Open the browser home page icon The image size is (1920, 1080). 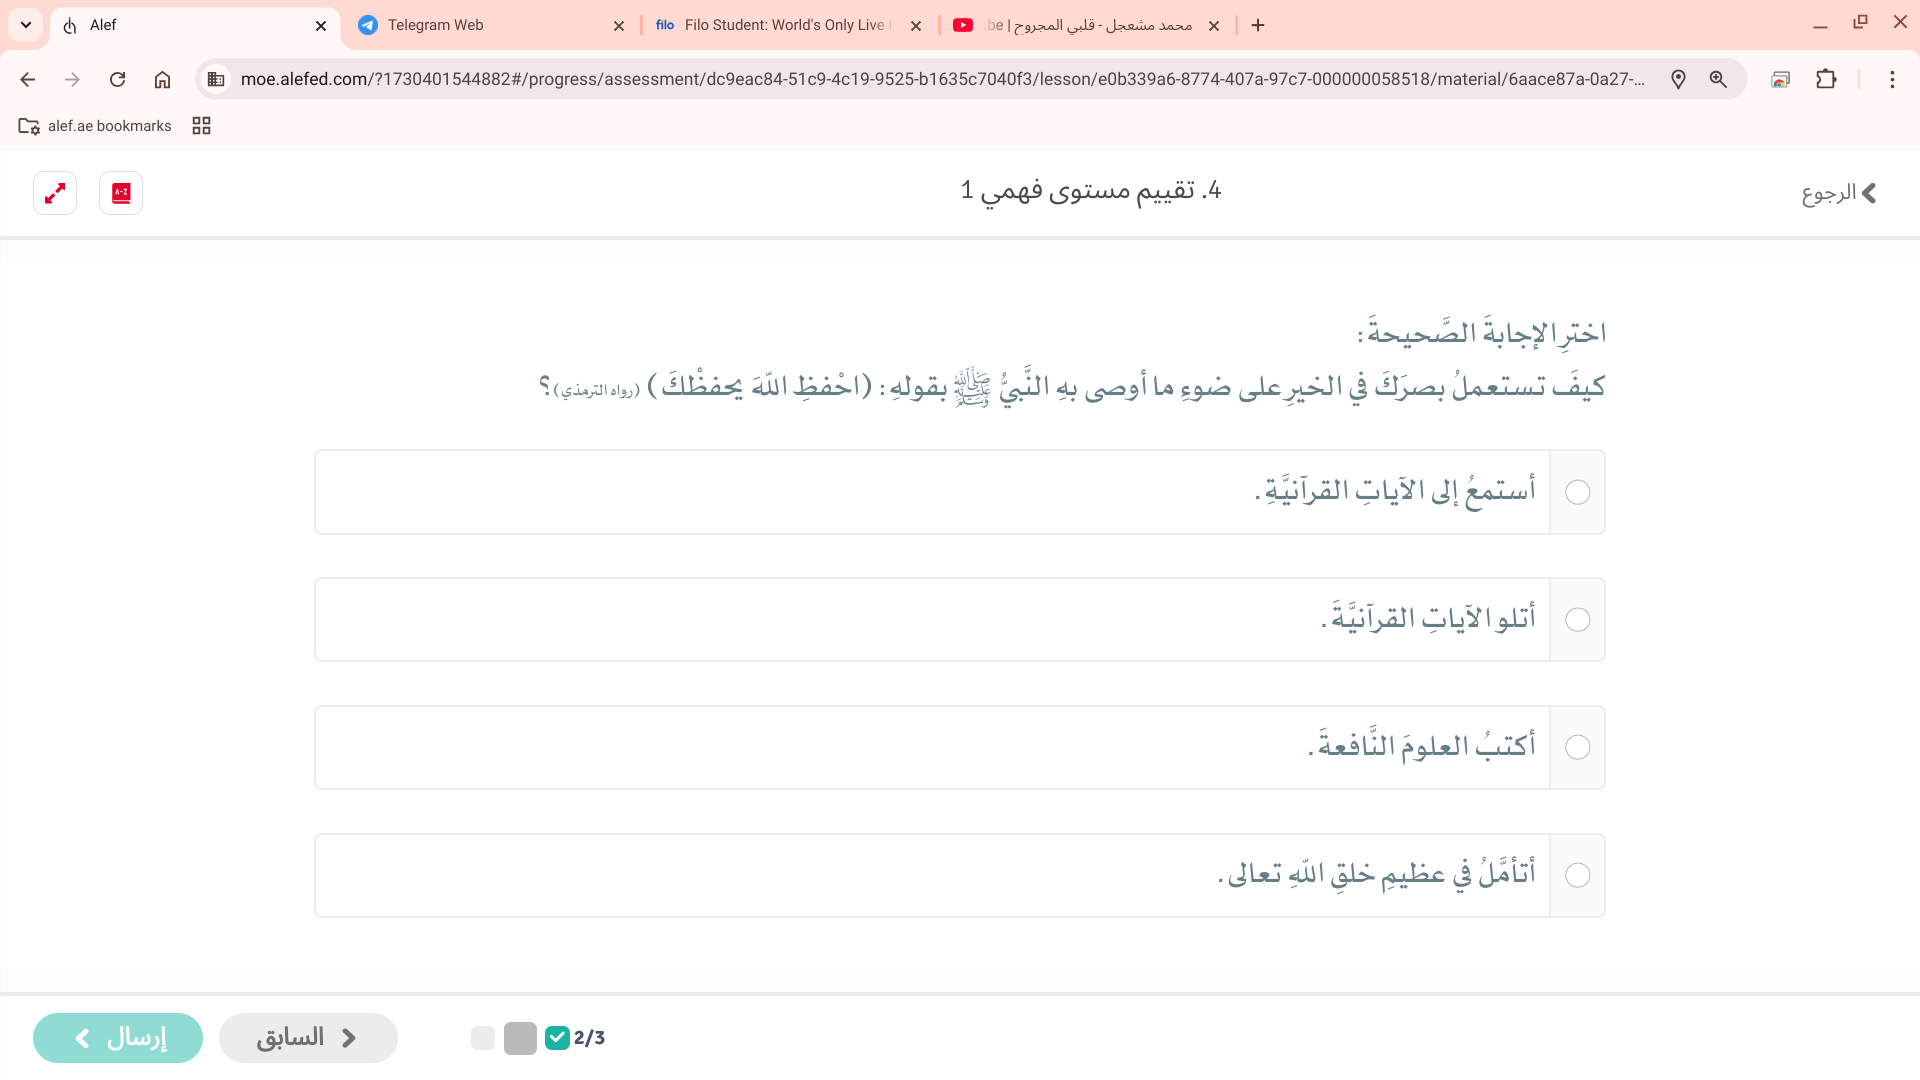[x=162, y=79]
